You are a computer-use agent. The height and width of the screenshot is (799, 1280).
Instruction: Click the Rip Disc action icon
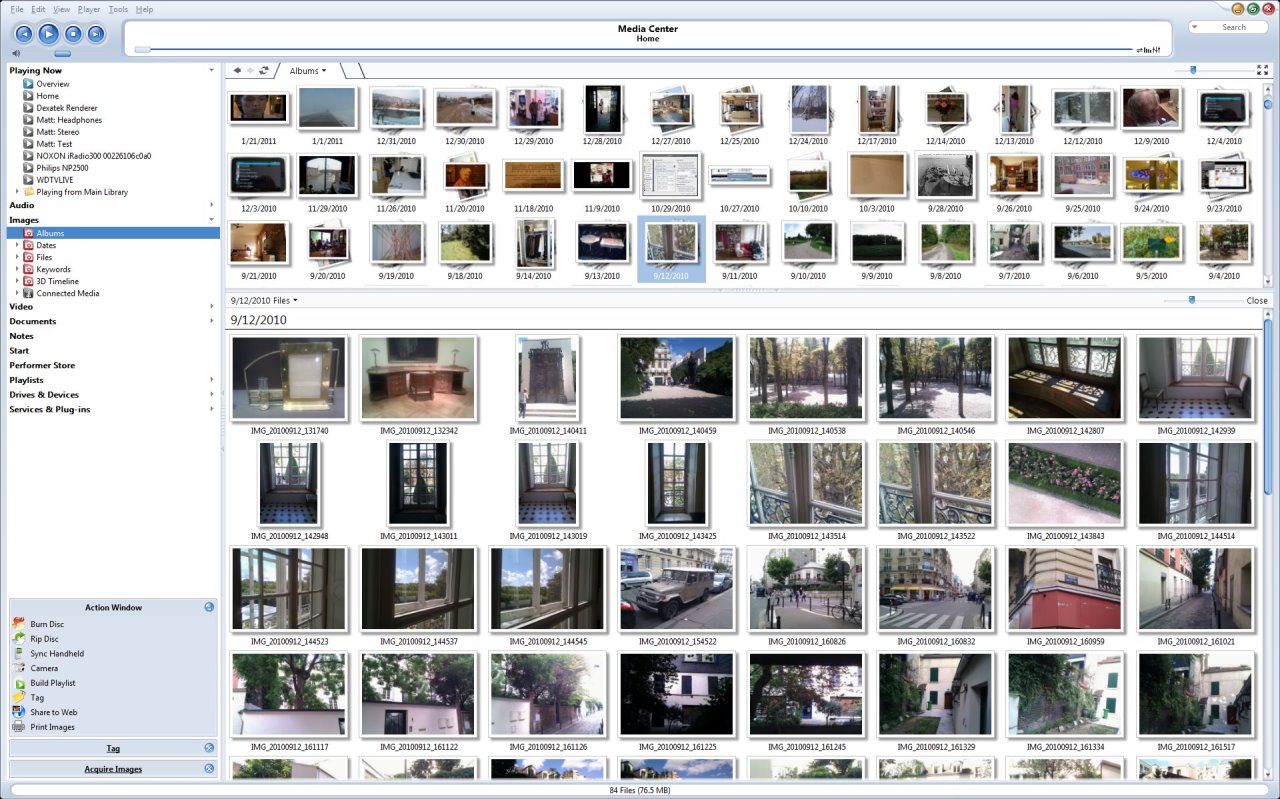click(x=18, y=639)
